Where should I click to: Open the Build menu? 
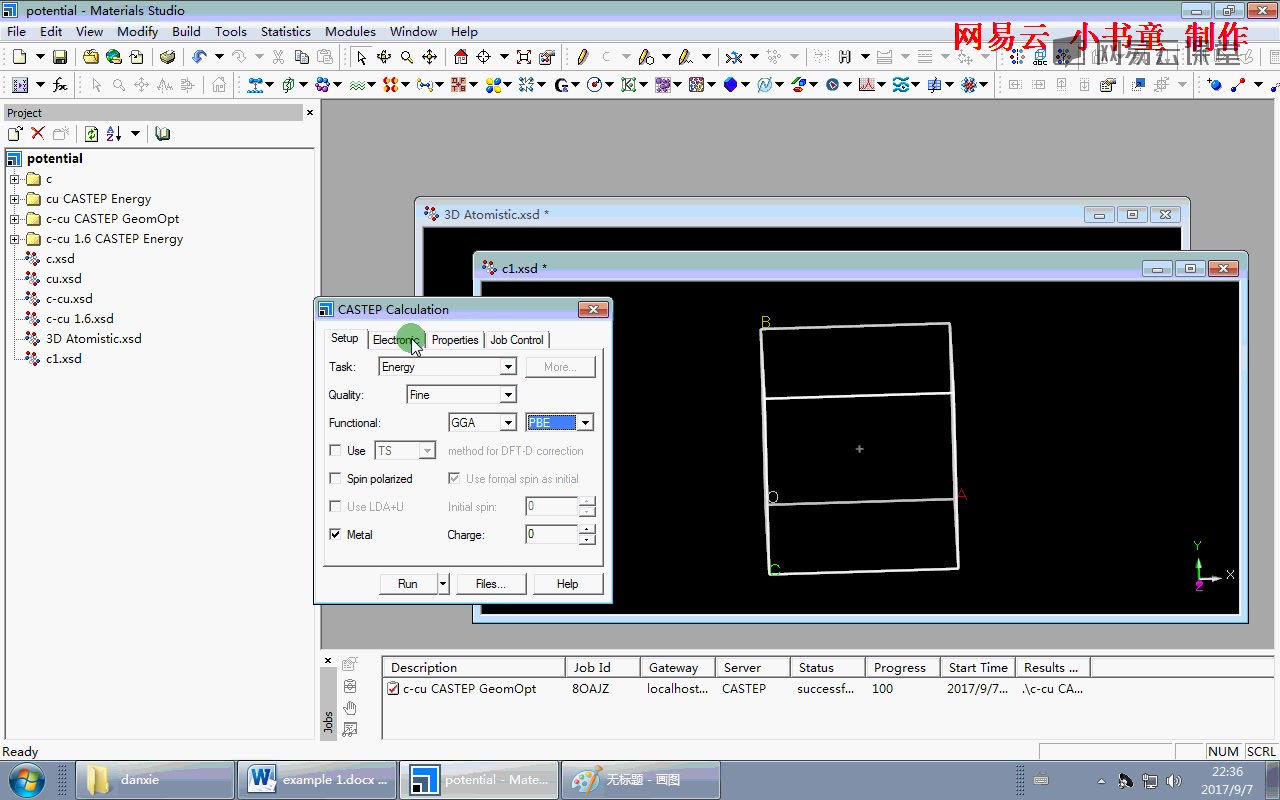click(x=186, y=31)
